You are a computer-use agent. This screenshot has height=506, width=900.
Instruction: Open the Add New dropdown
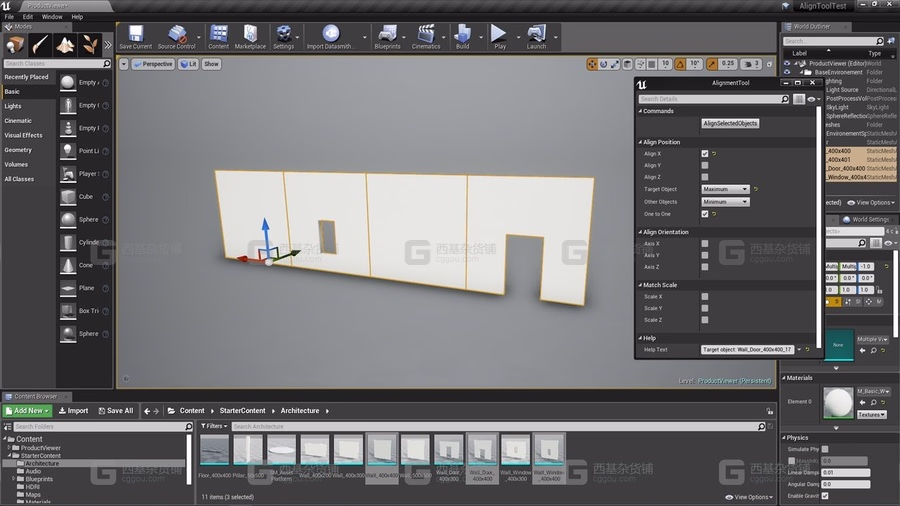pyautogui.click(x=28, y=411)
